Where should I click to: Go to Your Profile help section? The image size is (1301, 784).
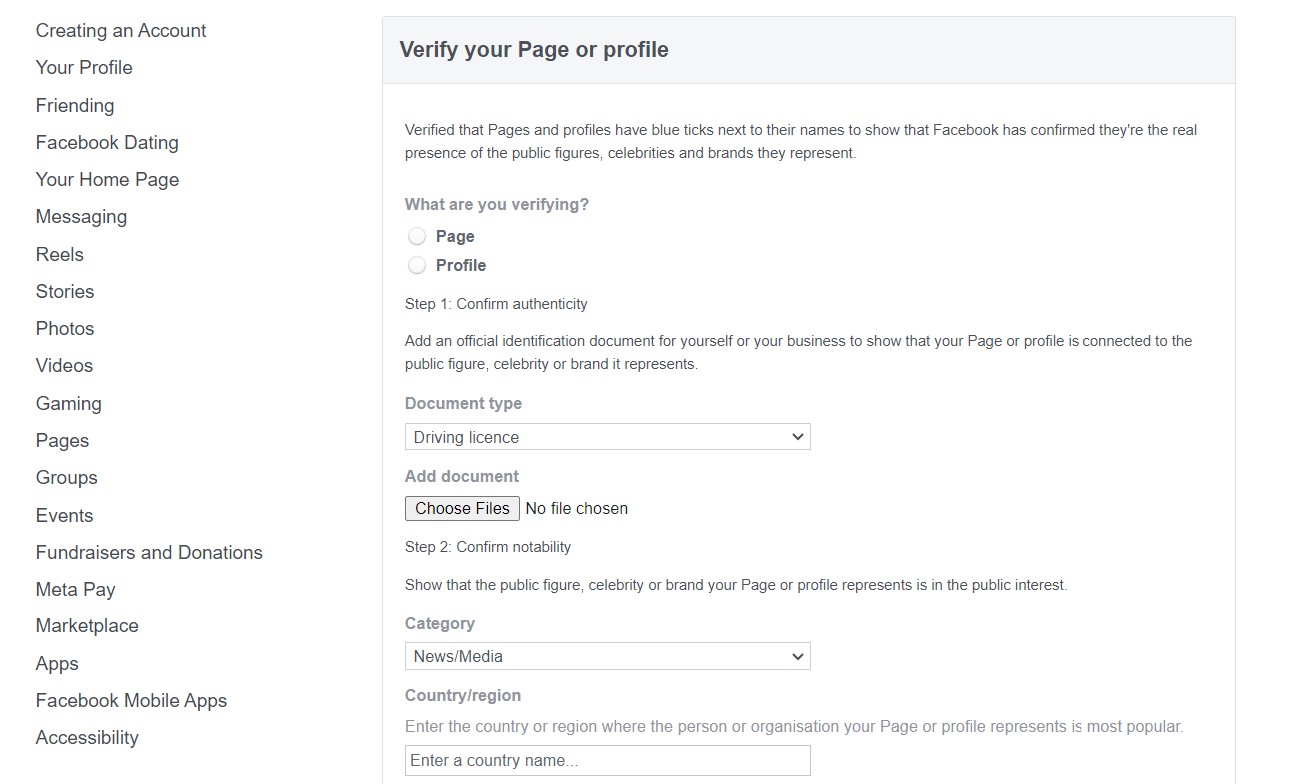[84, 68]
